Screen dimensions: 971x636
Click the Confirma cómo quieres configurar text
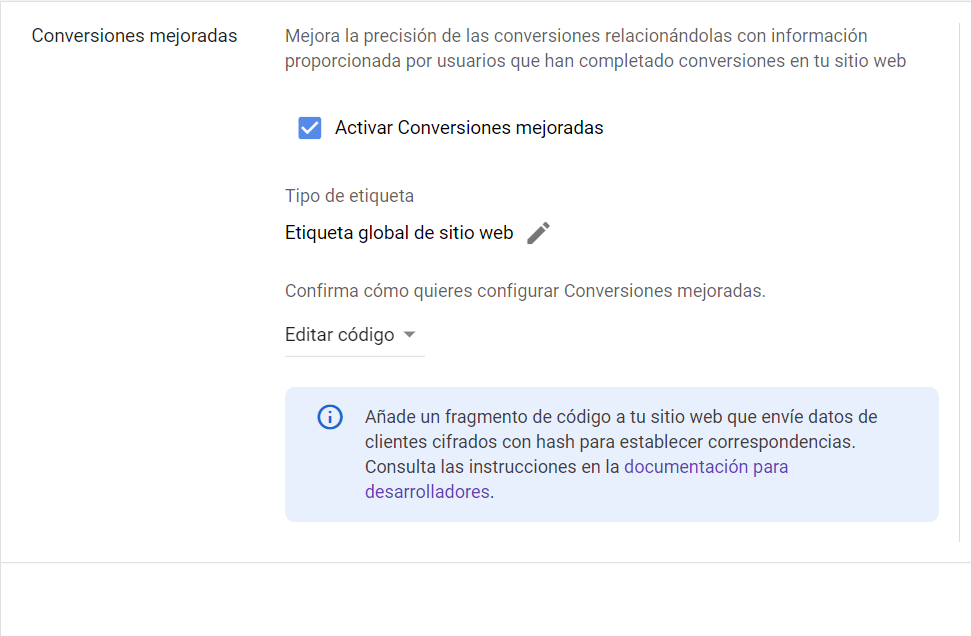(525, 291)
